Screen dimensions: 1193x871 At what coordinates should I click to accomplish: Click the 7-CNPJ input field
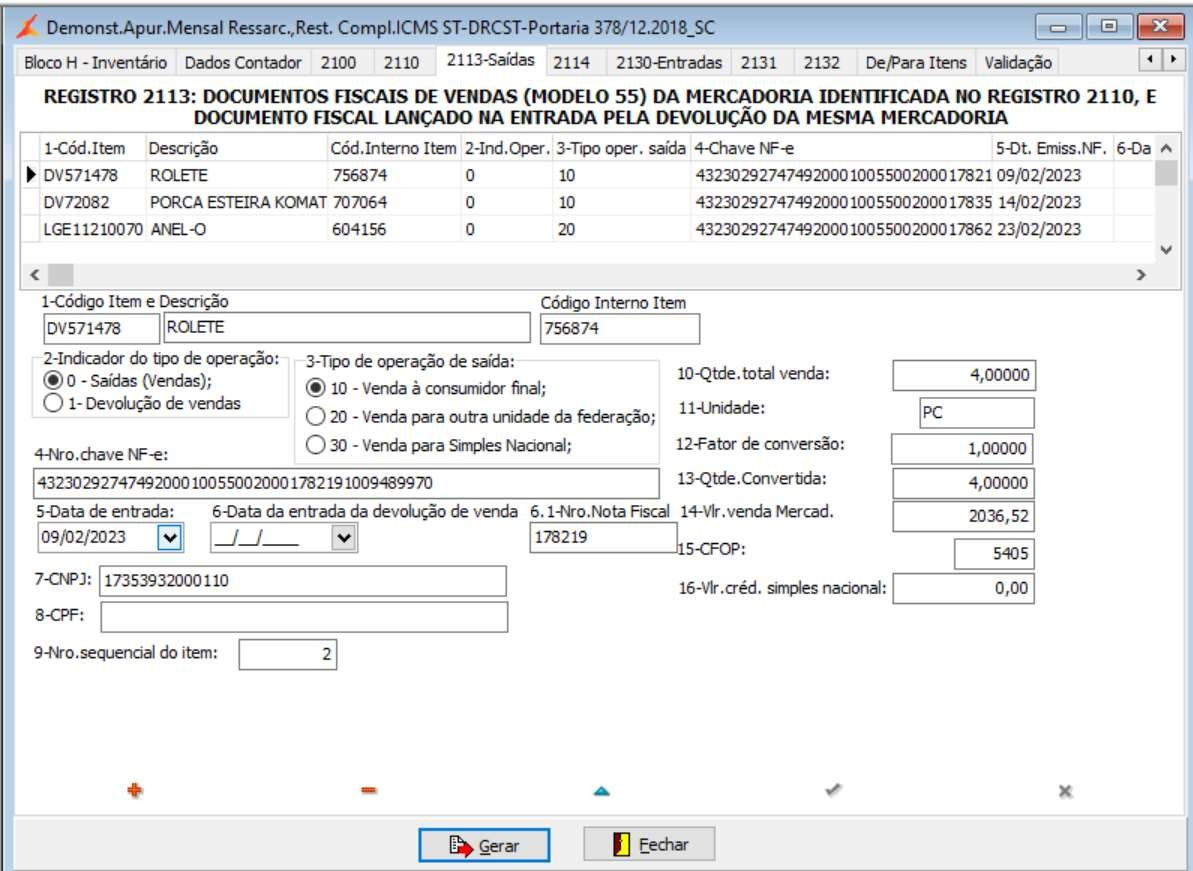(303, 581)
